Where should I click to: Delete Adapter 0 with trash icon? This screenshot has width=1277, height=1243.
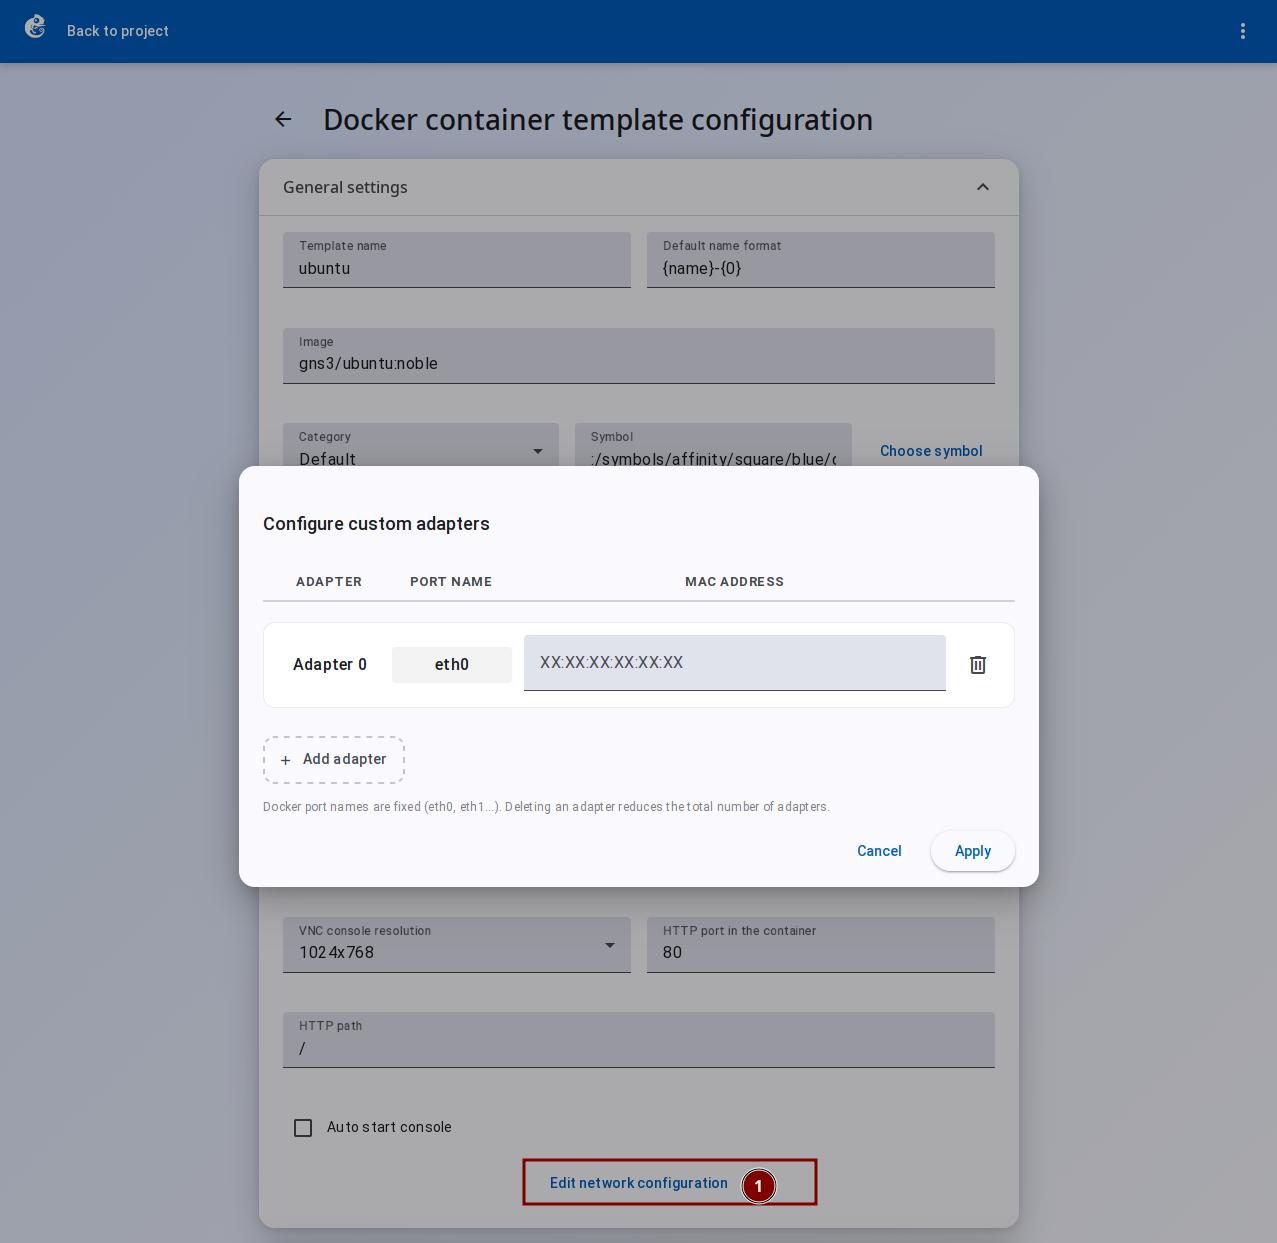pyautogui.click(x=978, y=665)
